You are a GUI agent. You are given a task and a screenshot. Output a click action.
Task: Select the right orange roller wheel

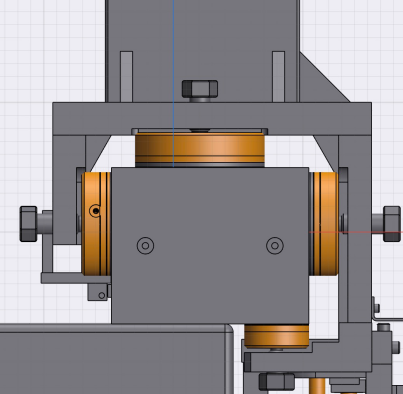click(324, 224)
